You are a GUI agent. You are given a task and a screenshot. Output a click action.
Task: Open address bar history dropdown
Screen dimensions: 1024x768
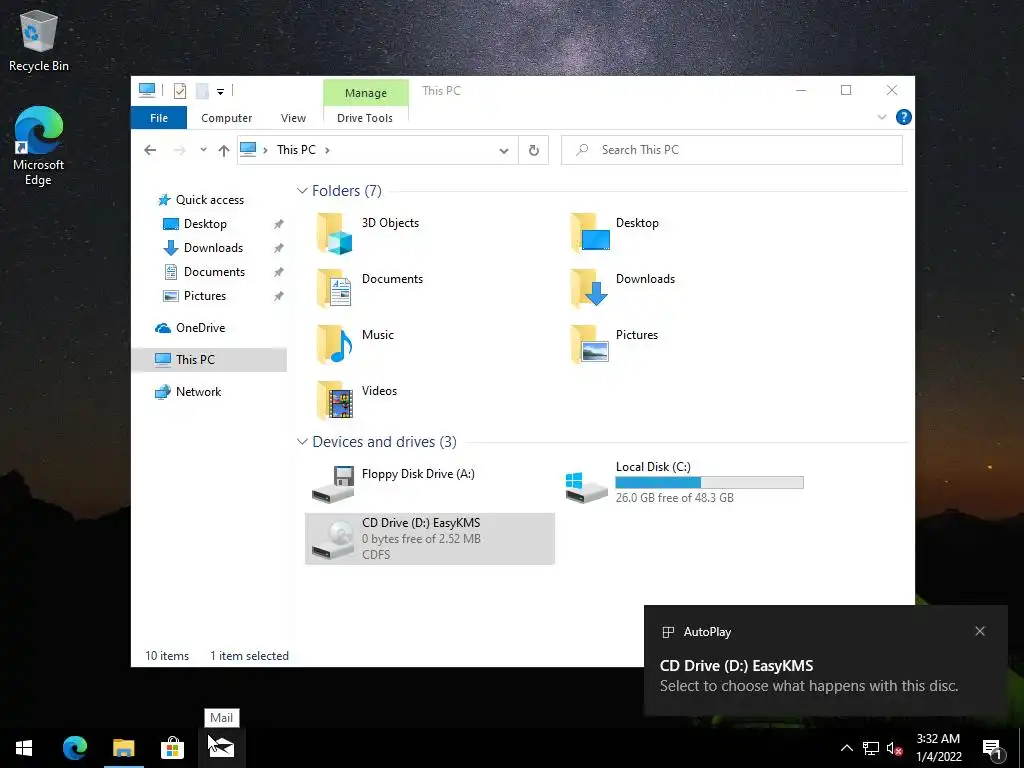(x=504, y=151)
